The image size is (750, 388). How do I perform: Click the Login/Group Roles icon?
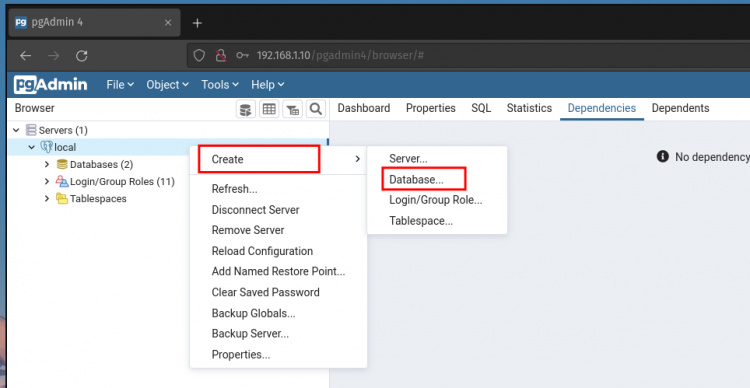[62, 181]
